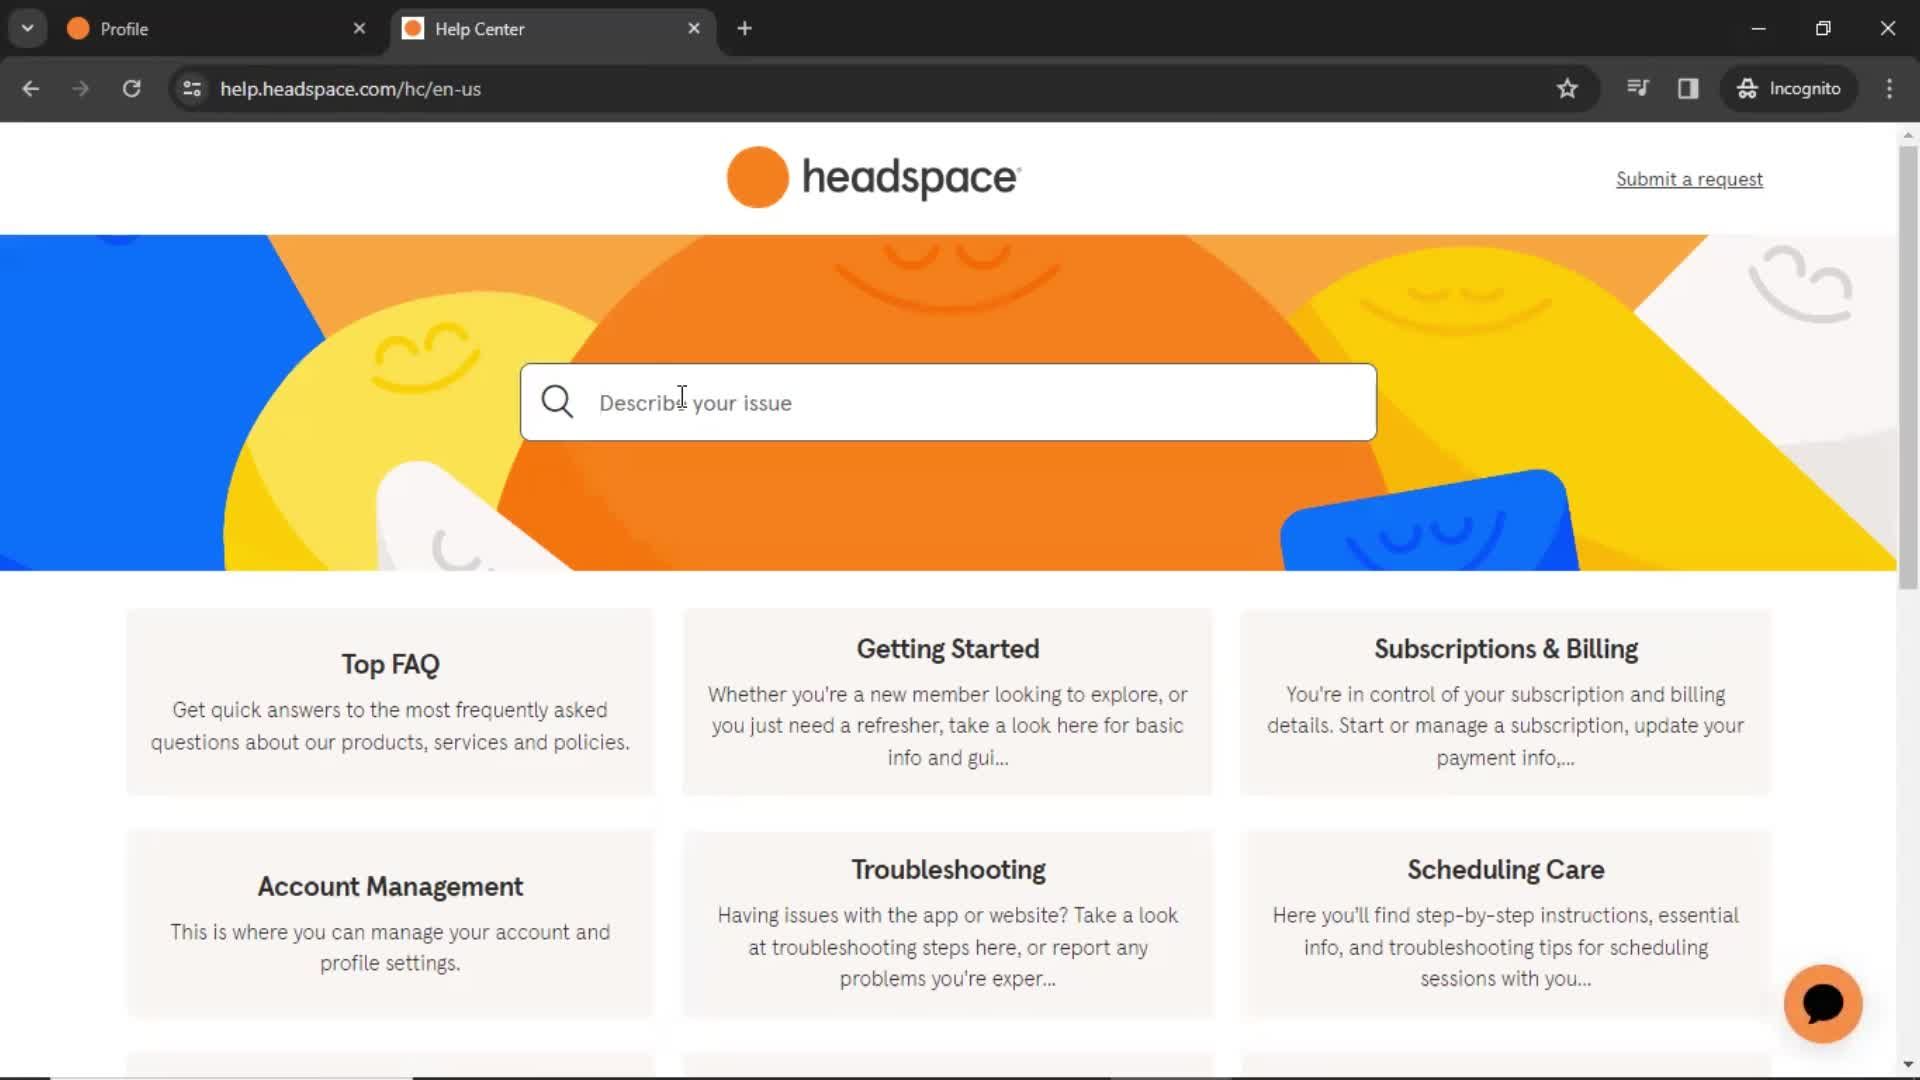Open the Troubleshooting category

pos(947,923)
